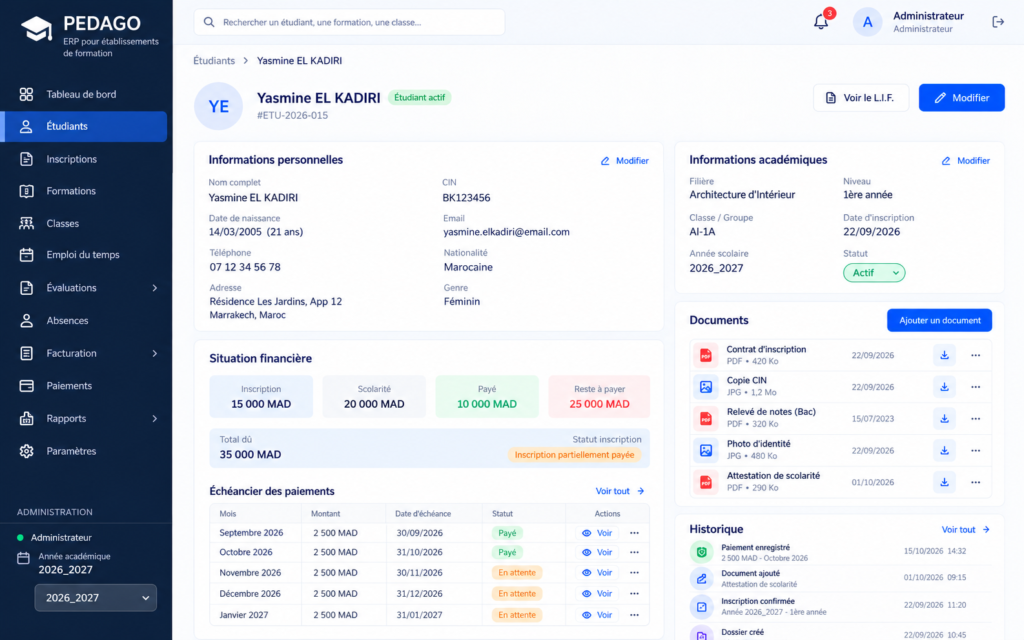Click the blue Modifier button
This screenshot has width=1024, height=640.
click(961, 98)
